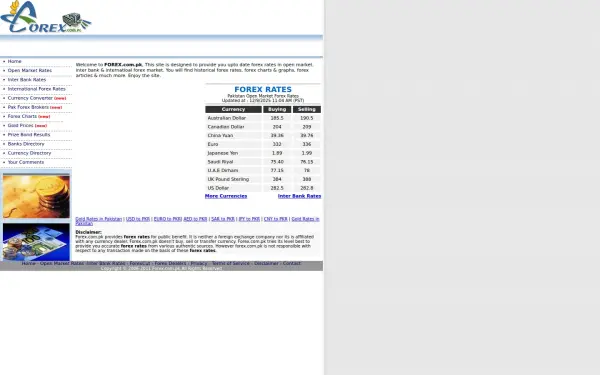Click UK Pound Sterling buying value 384
Image resolution: width=600 pixels, height=375 pixels.
[277, 179]
